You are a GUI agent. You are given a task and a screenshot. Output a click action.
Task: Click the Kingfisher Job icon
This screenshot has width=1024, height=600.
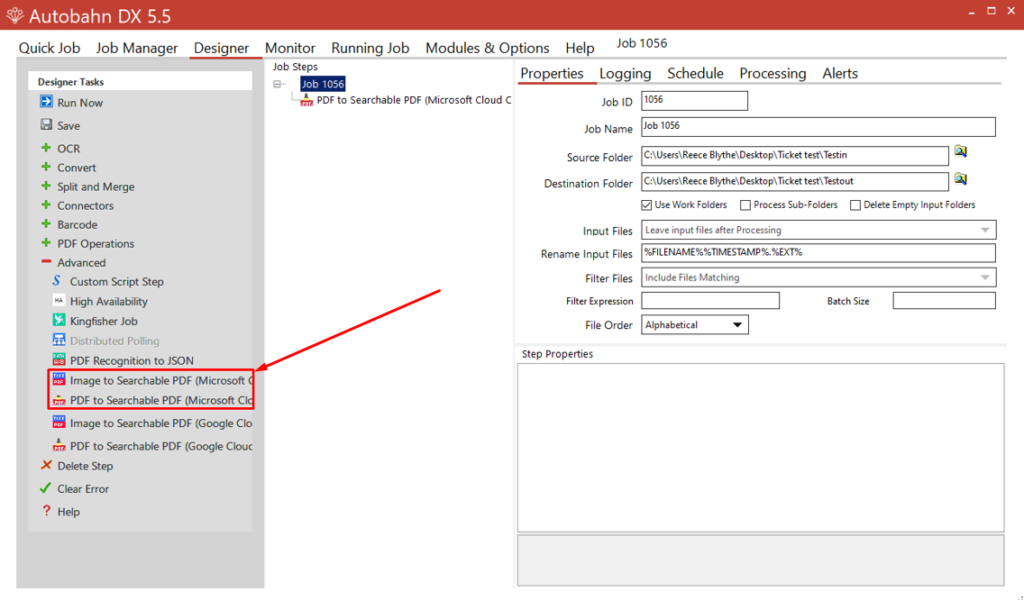coord(59,321)
